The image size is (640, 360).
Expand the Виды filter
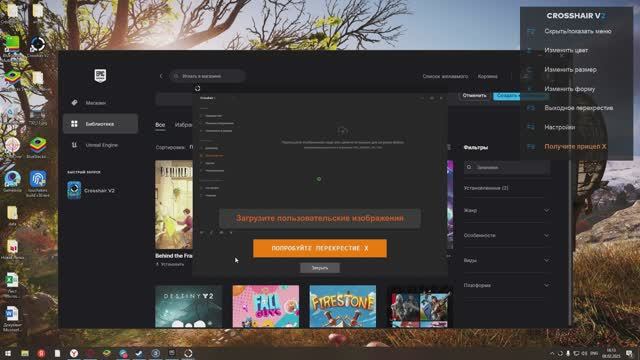click(507, 260)
